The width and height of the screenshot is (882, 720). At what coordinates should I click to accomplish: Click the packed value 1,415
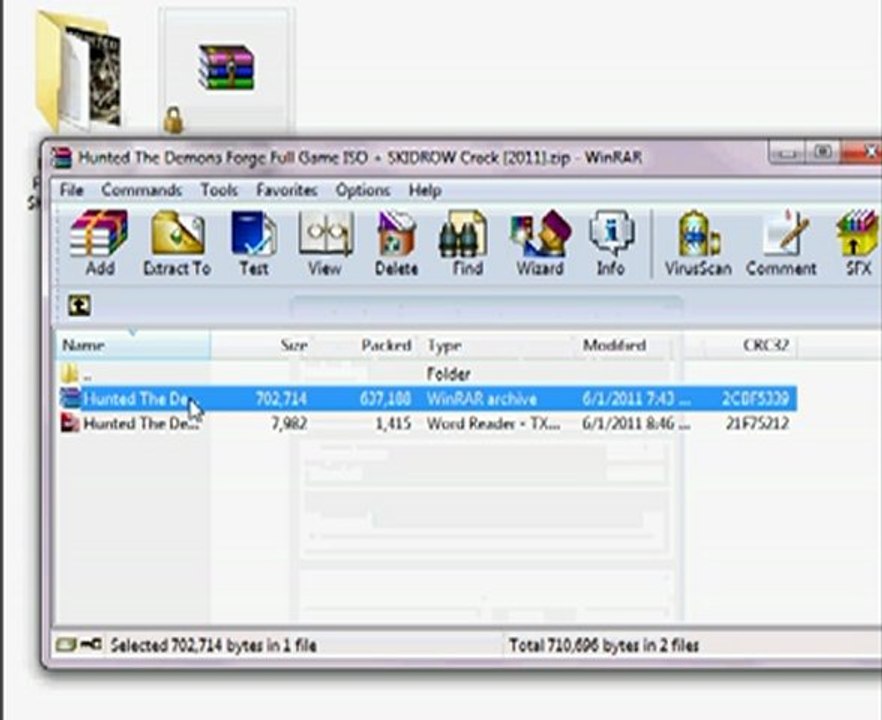pyautogui.click(x=393, y=423)
